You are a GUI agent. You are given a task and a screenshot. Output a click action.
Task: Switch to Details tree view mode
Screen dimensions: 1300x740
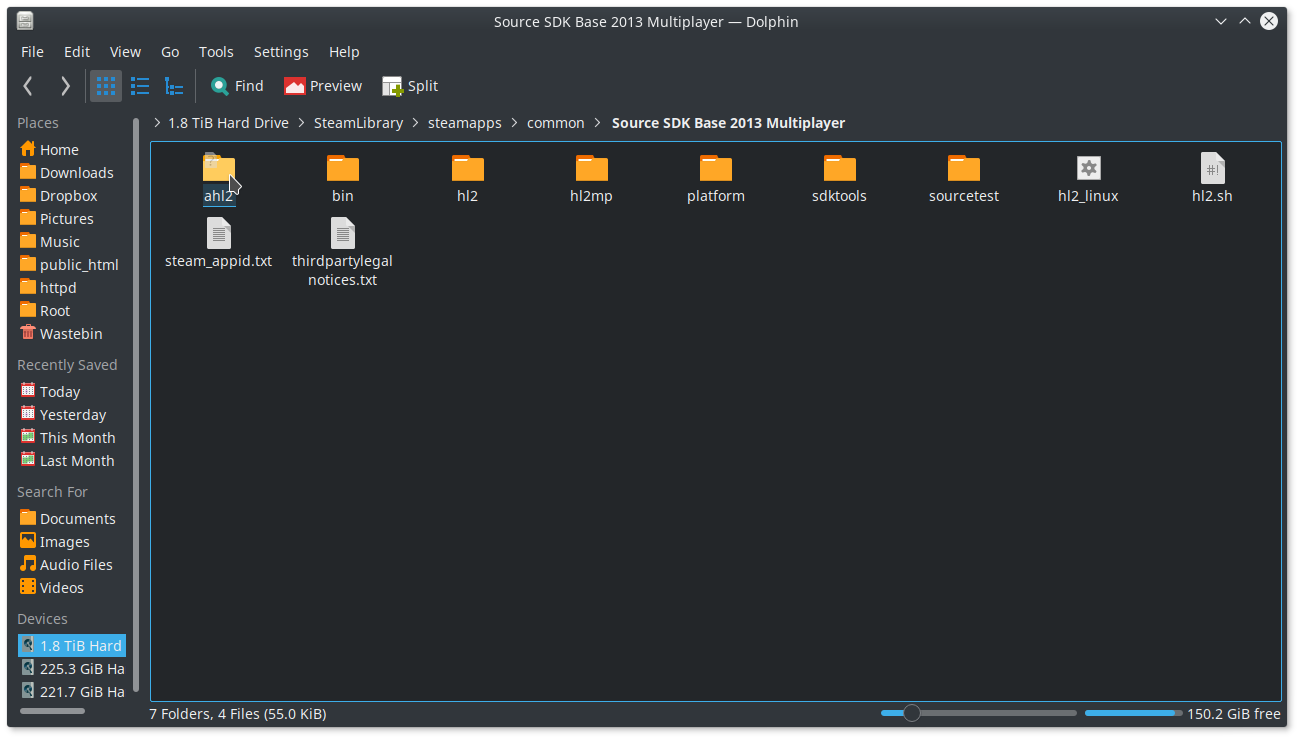coord(174,86)
